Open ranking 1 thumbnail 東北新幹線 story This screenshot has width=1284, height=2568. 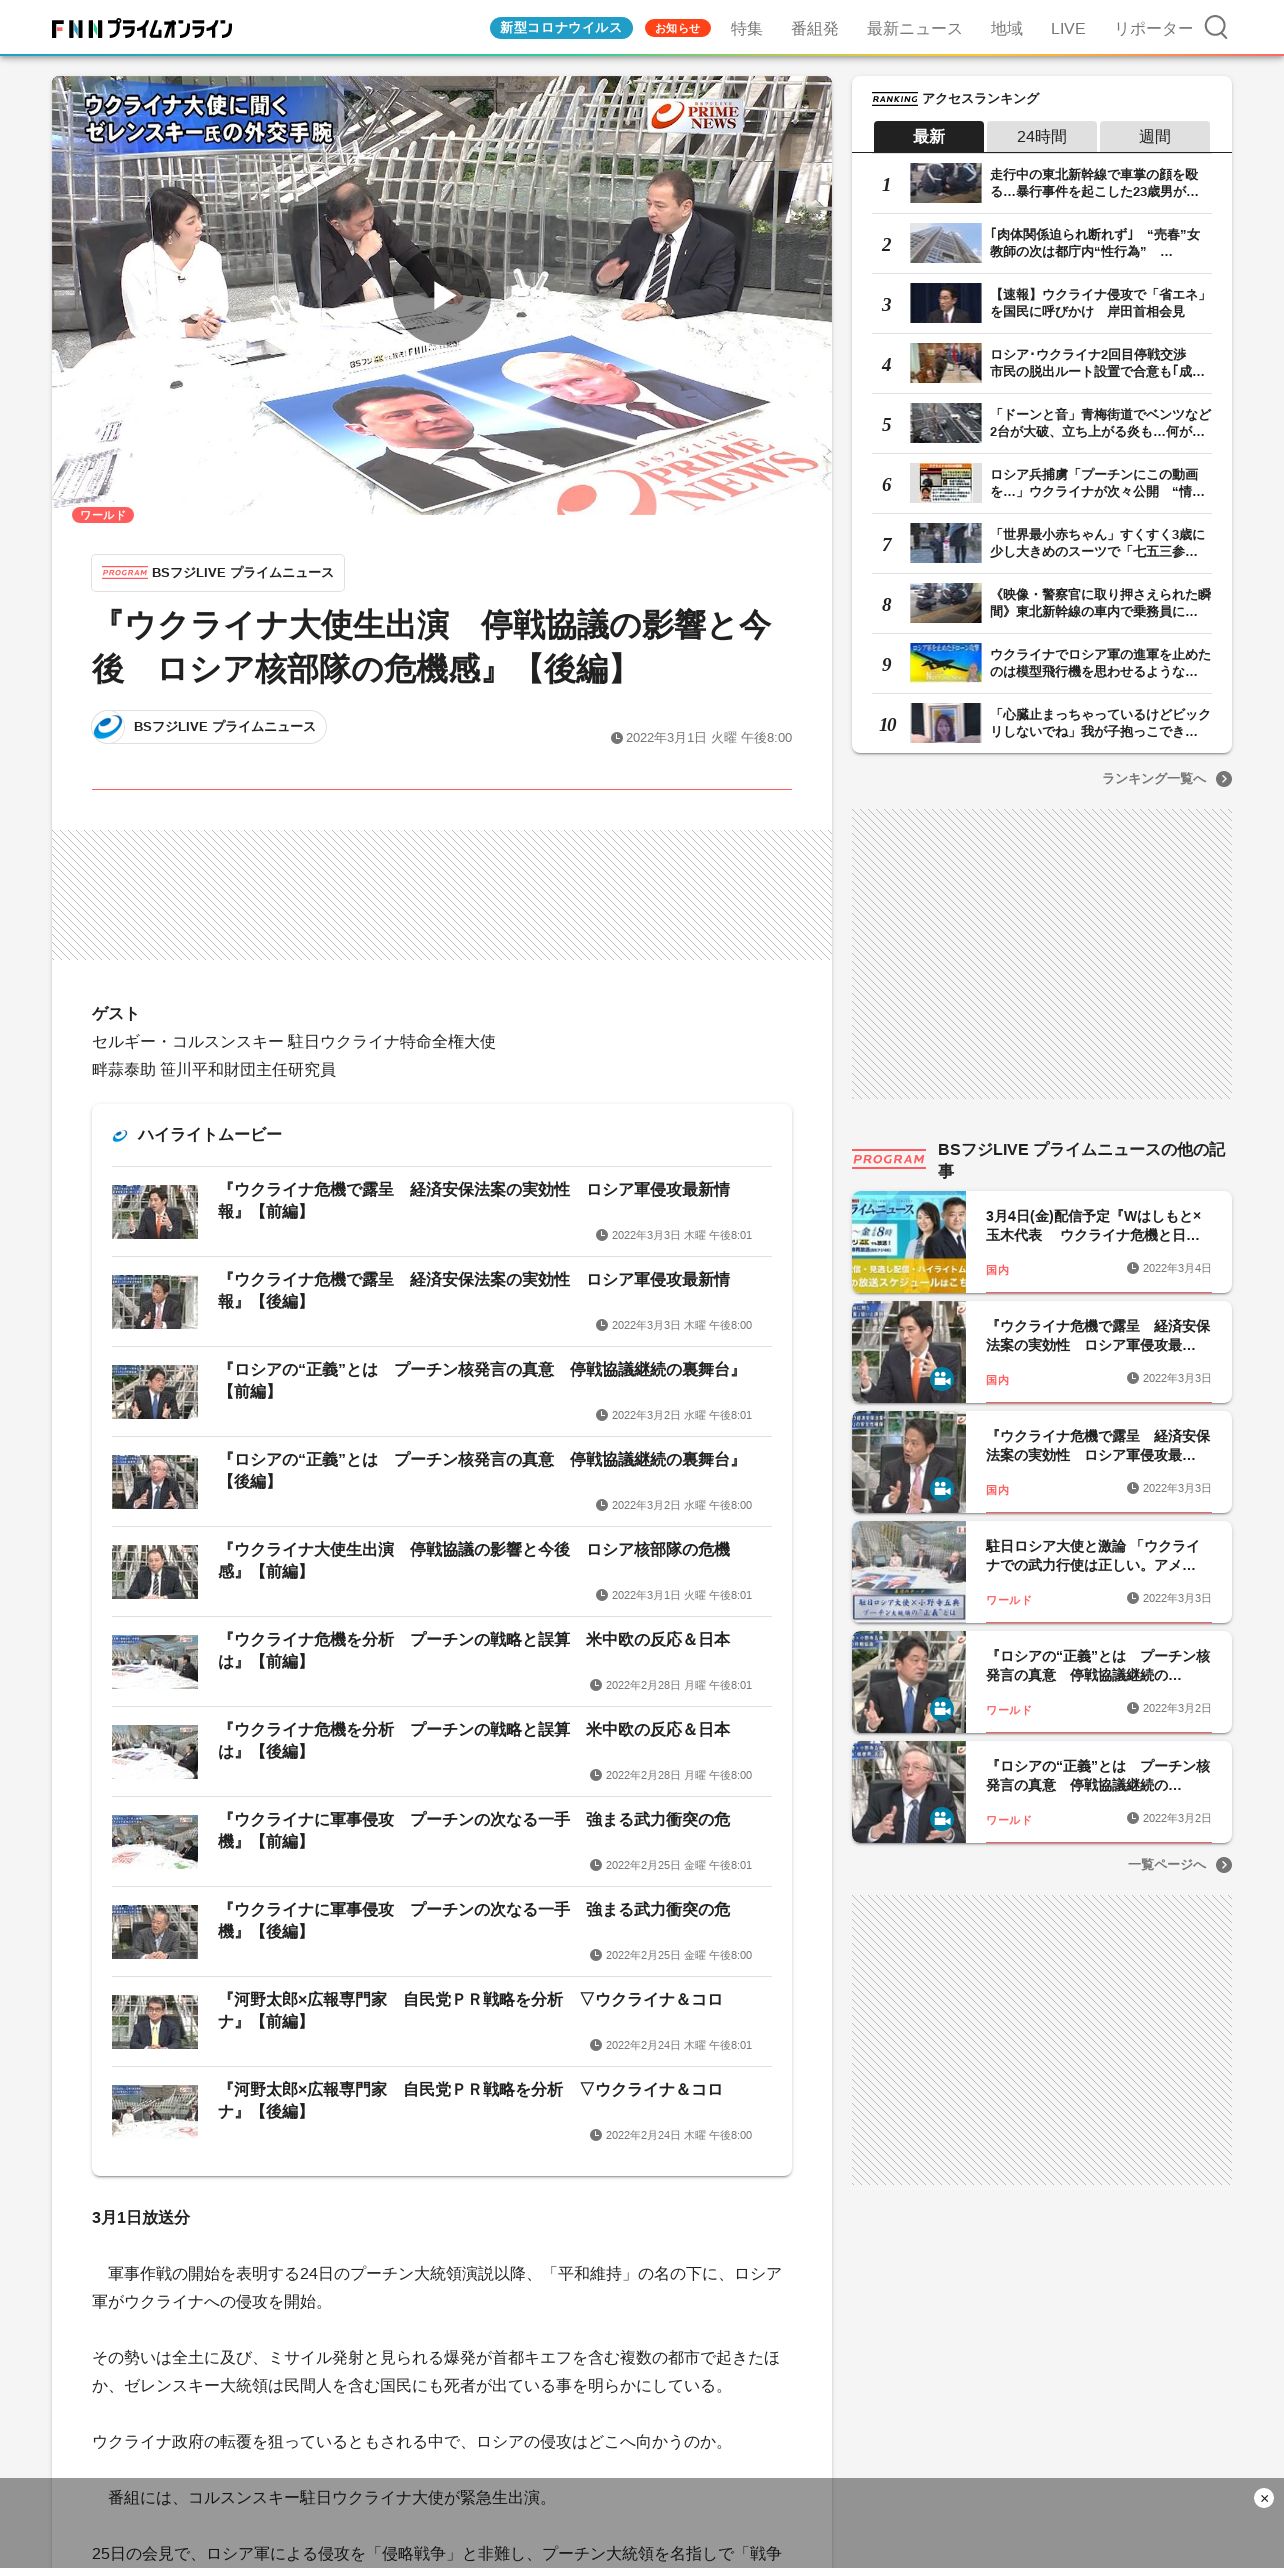point(945,183)
